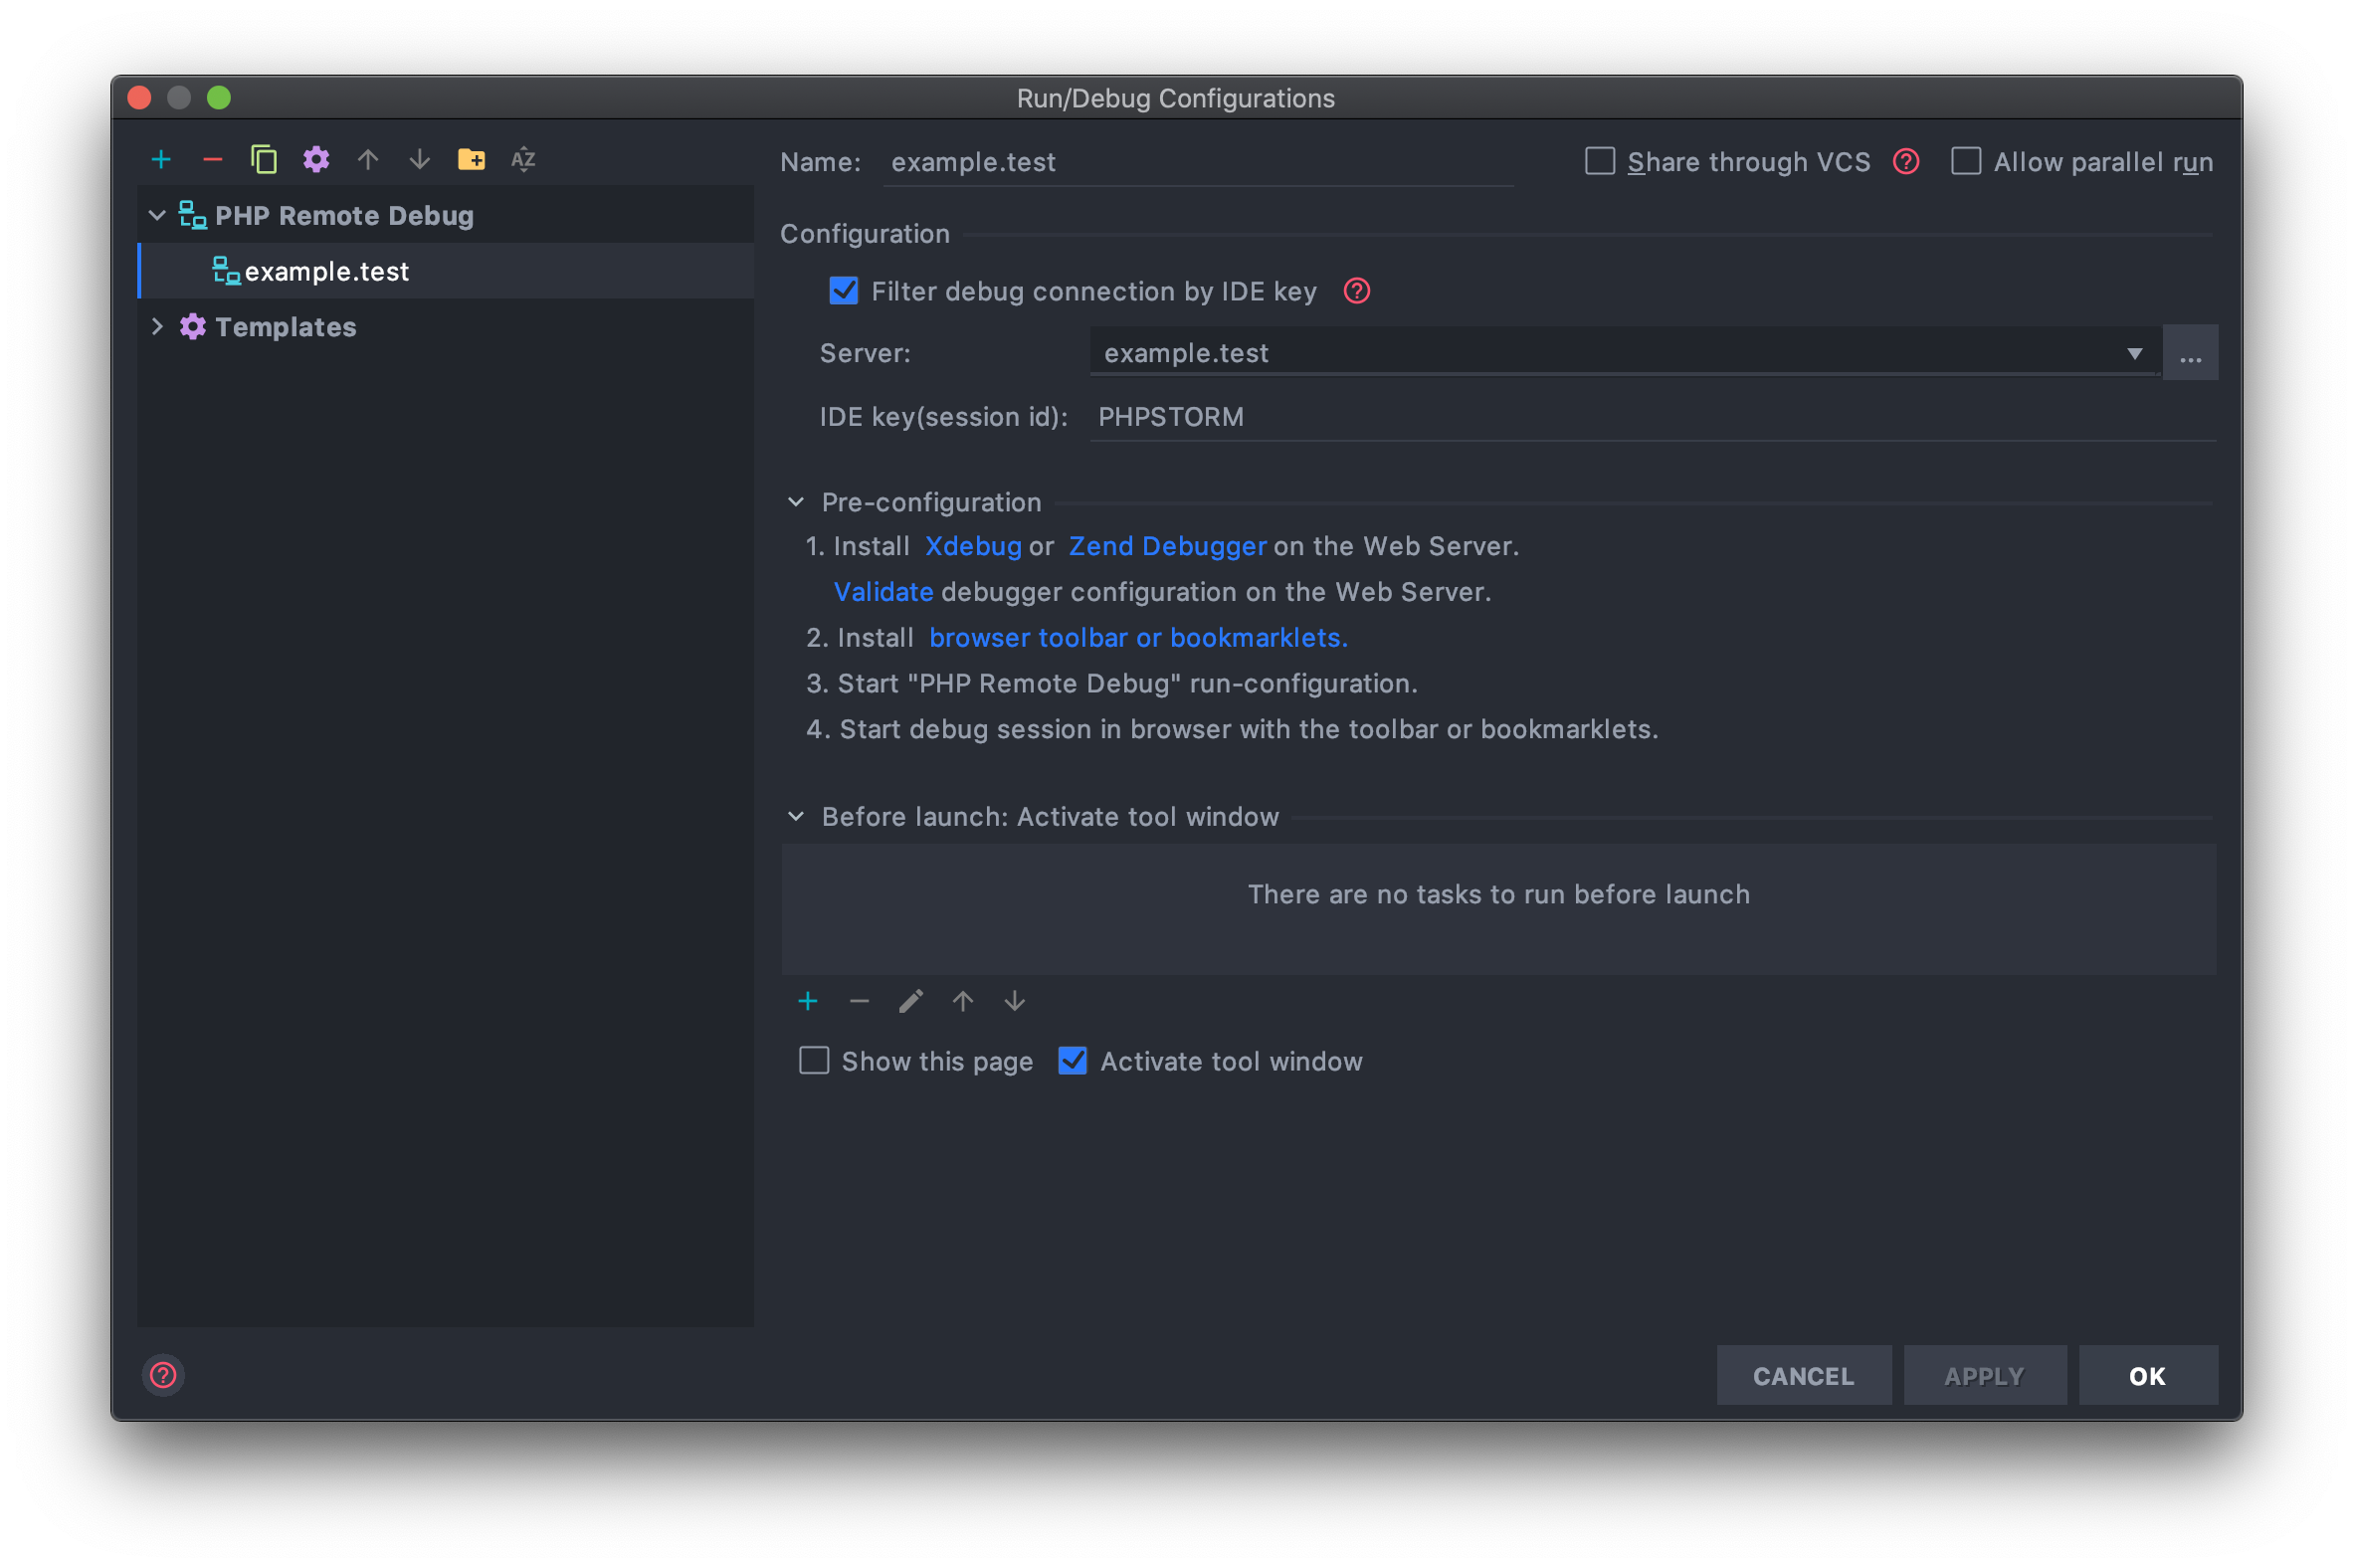Screen dimensions: 2354x1568
Task: Enable Share through VCS
Action: (x=1600, y=162)
